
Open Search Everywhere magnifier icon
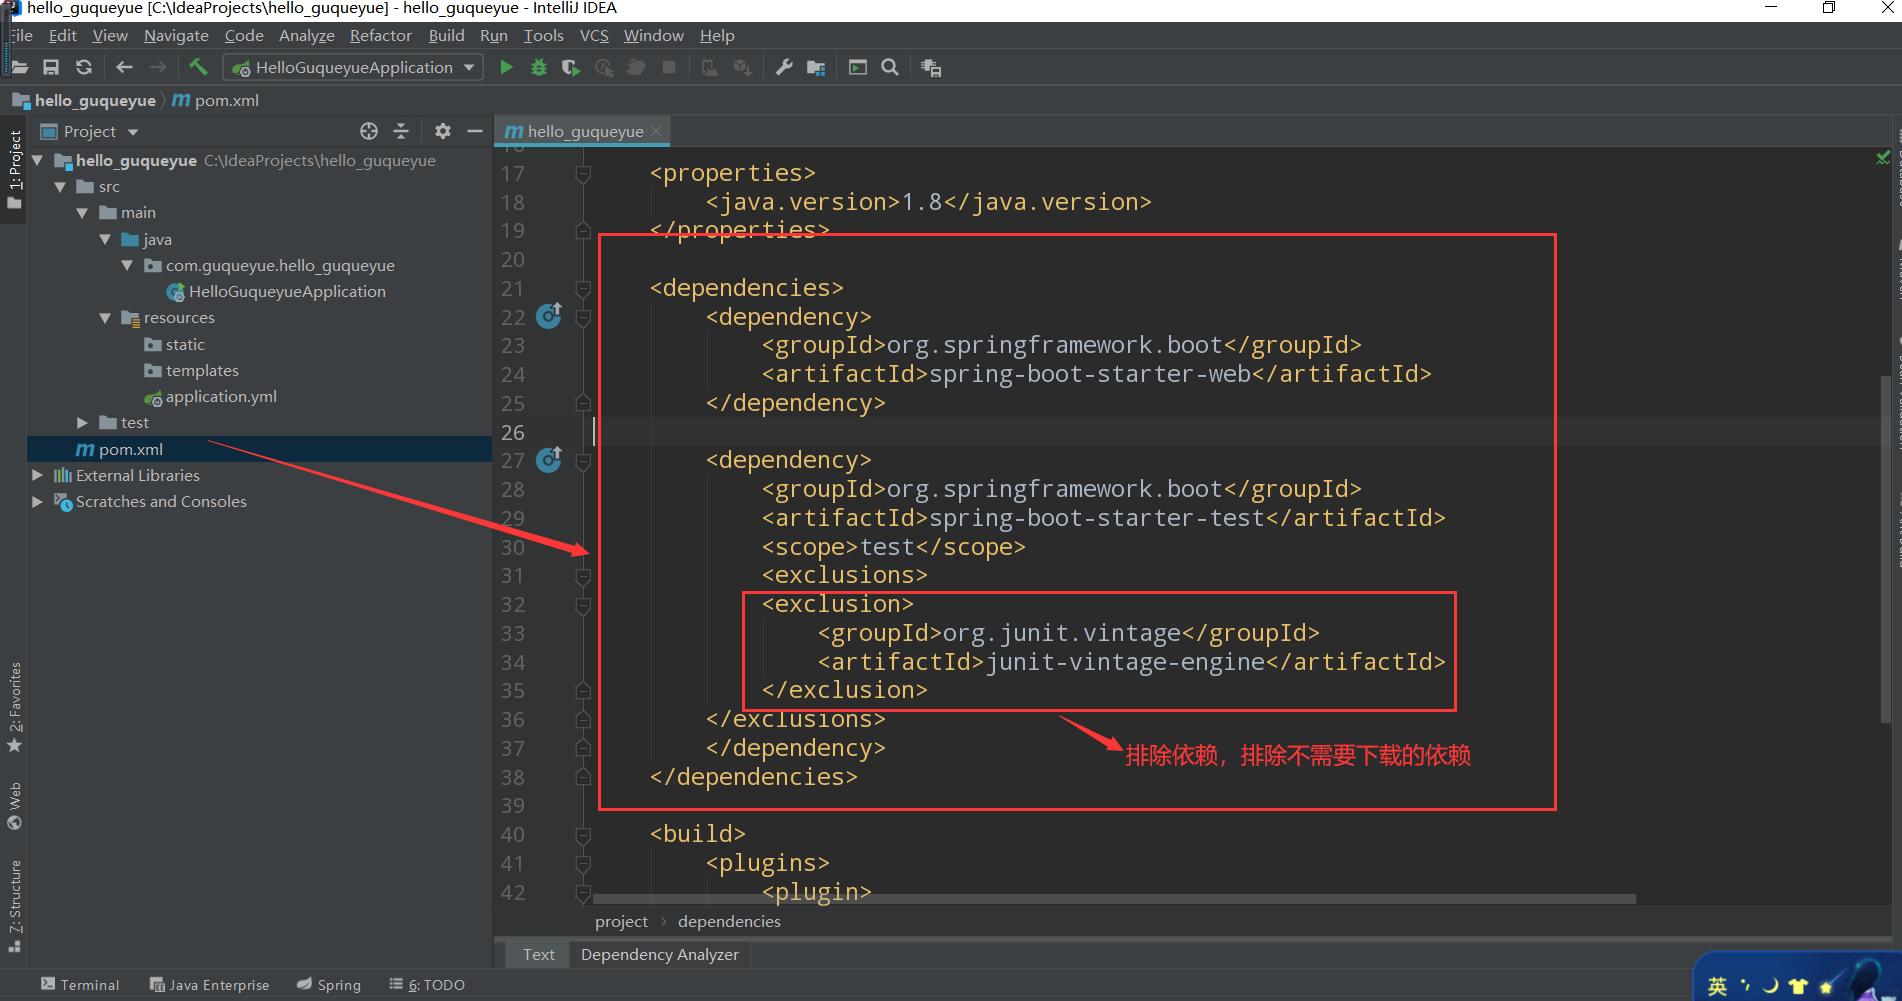(890, 67)
